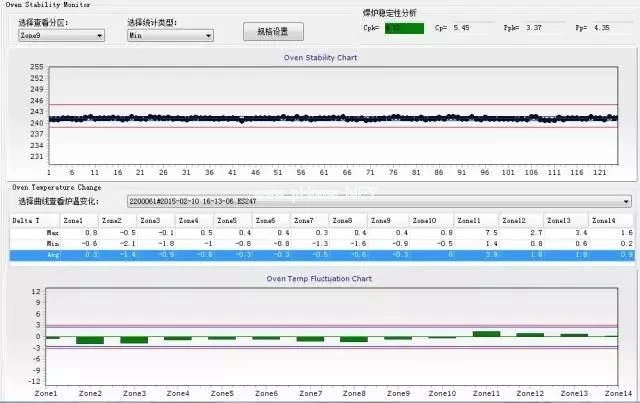
Task: Click the Zone12 green bar in fluctuation chart
Action: [530, 335]
